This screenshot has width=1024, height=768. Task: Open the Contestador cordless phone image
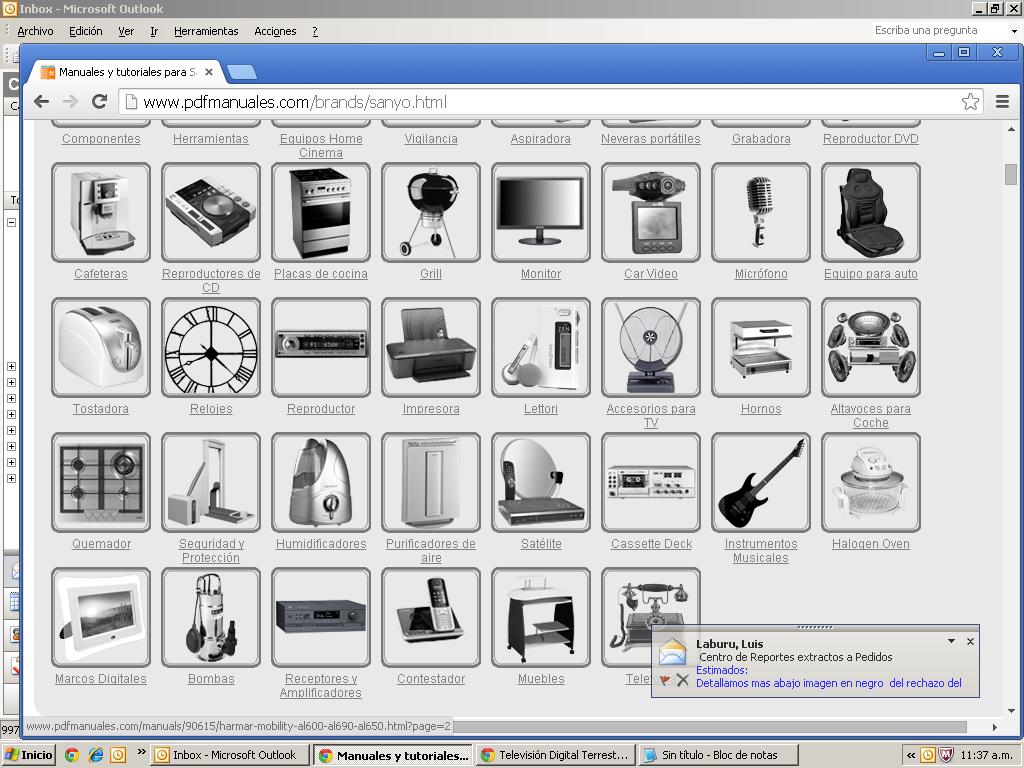pyautogui.click(x=431, y=618)
